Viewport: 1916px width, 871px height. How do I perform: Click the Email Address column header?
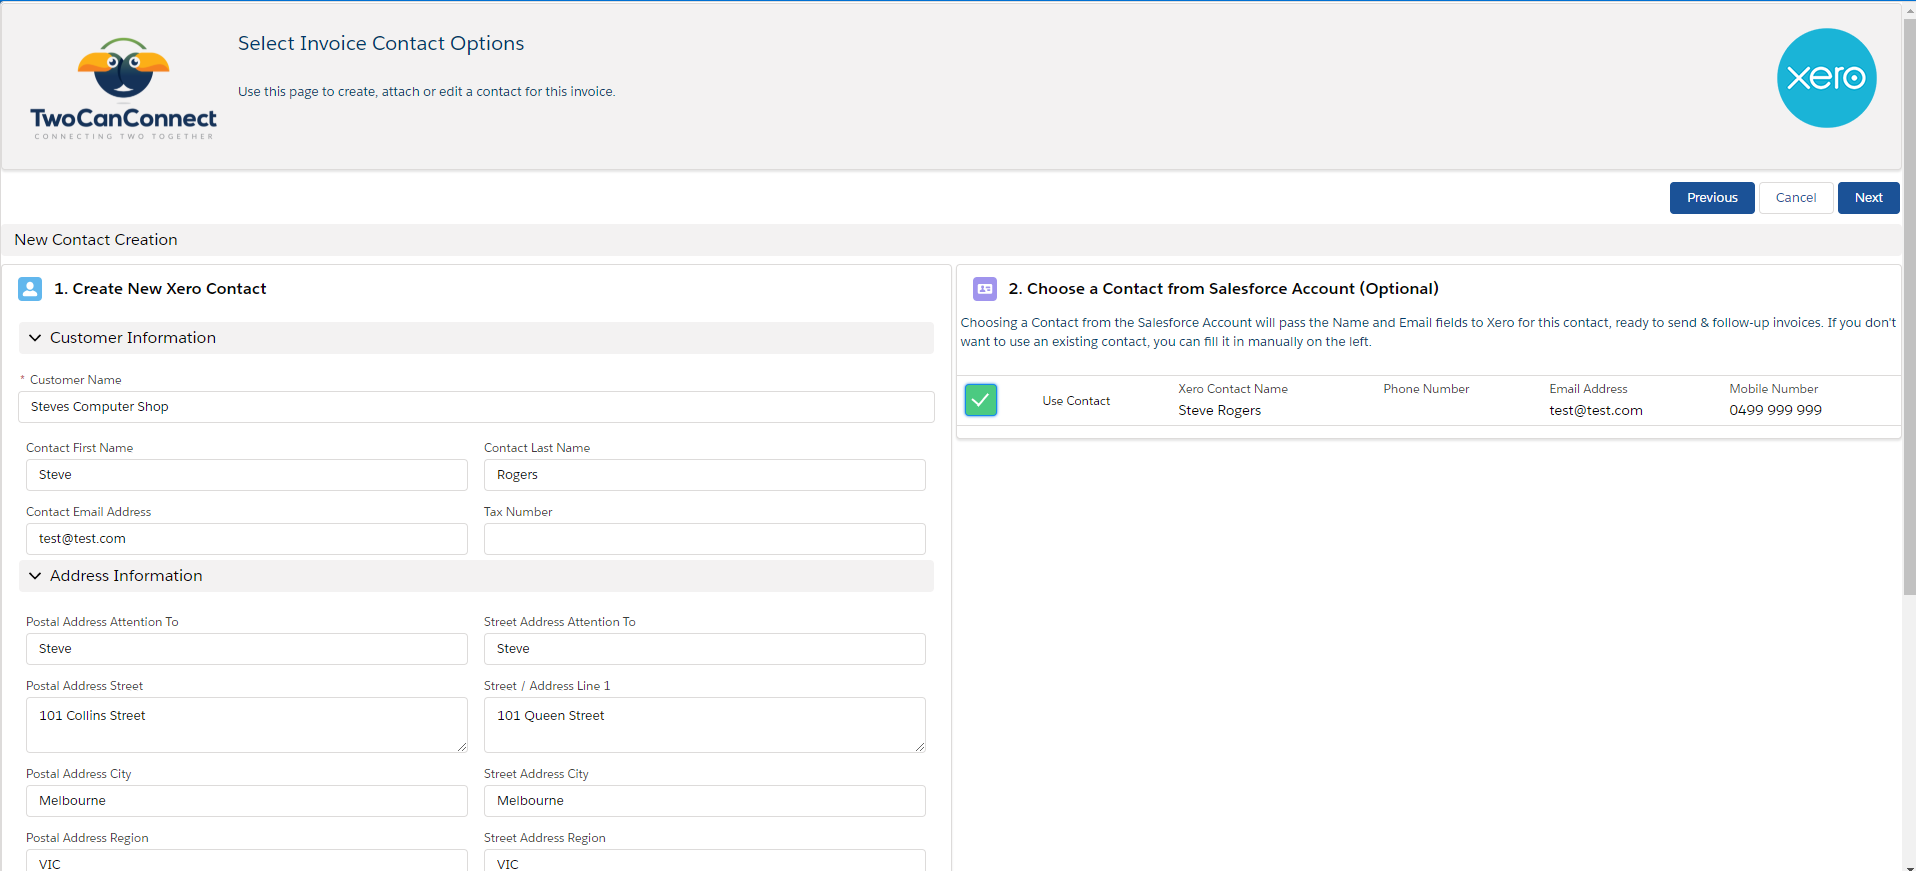pos(1588,389)
